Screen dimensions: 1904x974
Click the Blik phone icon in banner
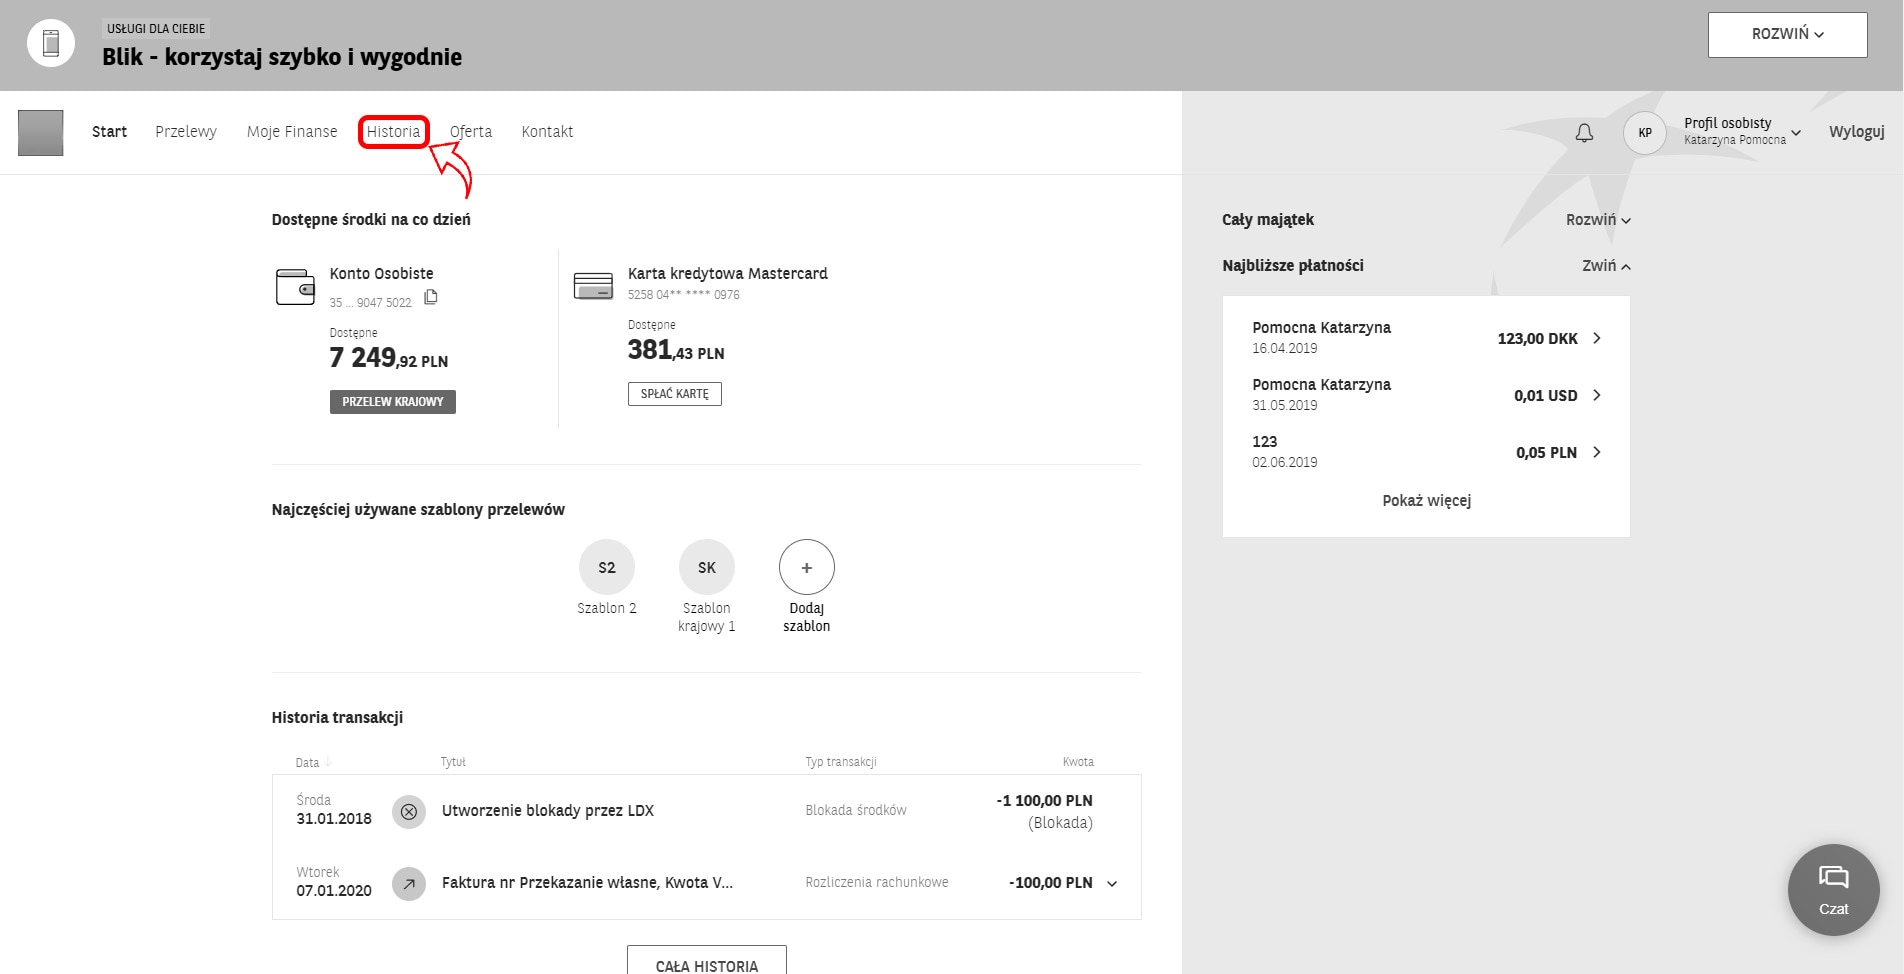point(51,44)
